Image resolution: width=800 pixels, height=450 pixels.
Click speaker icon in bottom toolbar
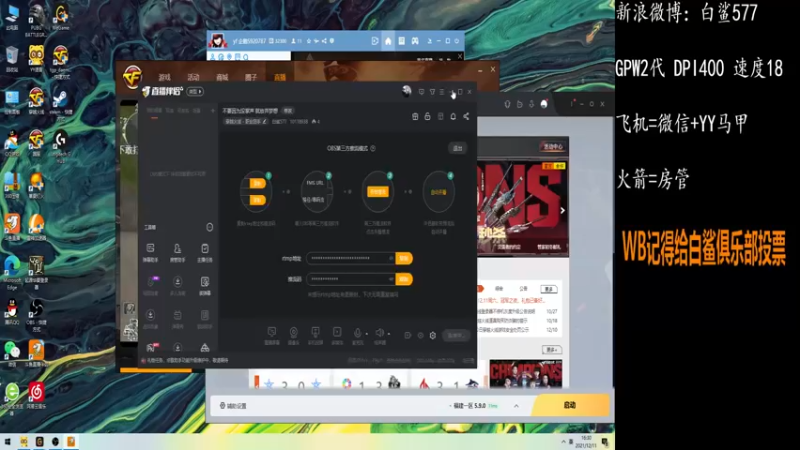point(380,333)
